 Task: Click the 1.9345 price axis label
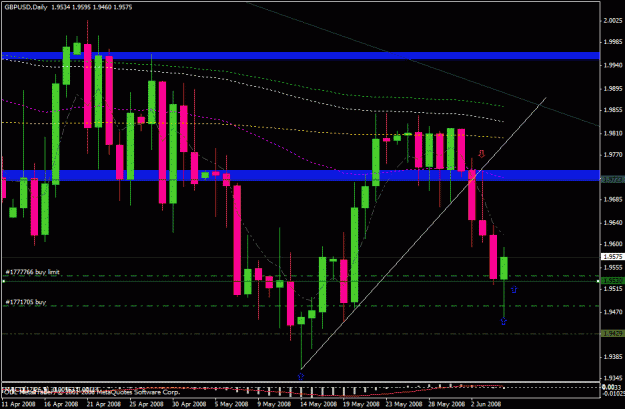tap(613, 378)
